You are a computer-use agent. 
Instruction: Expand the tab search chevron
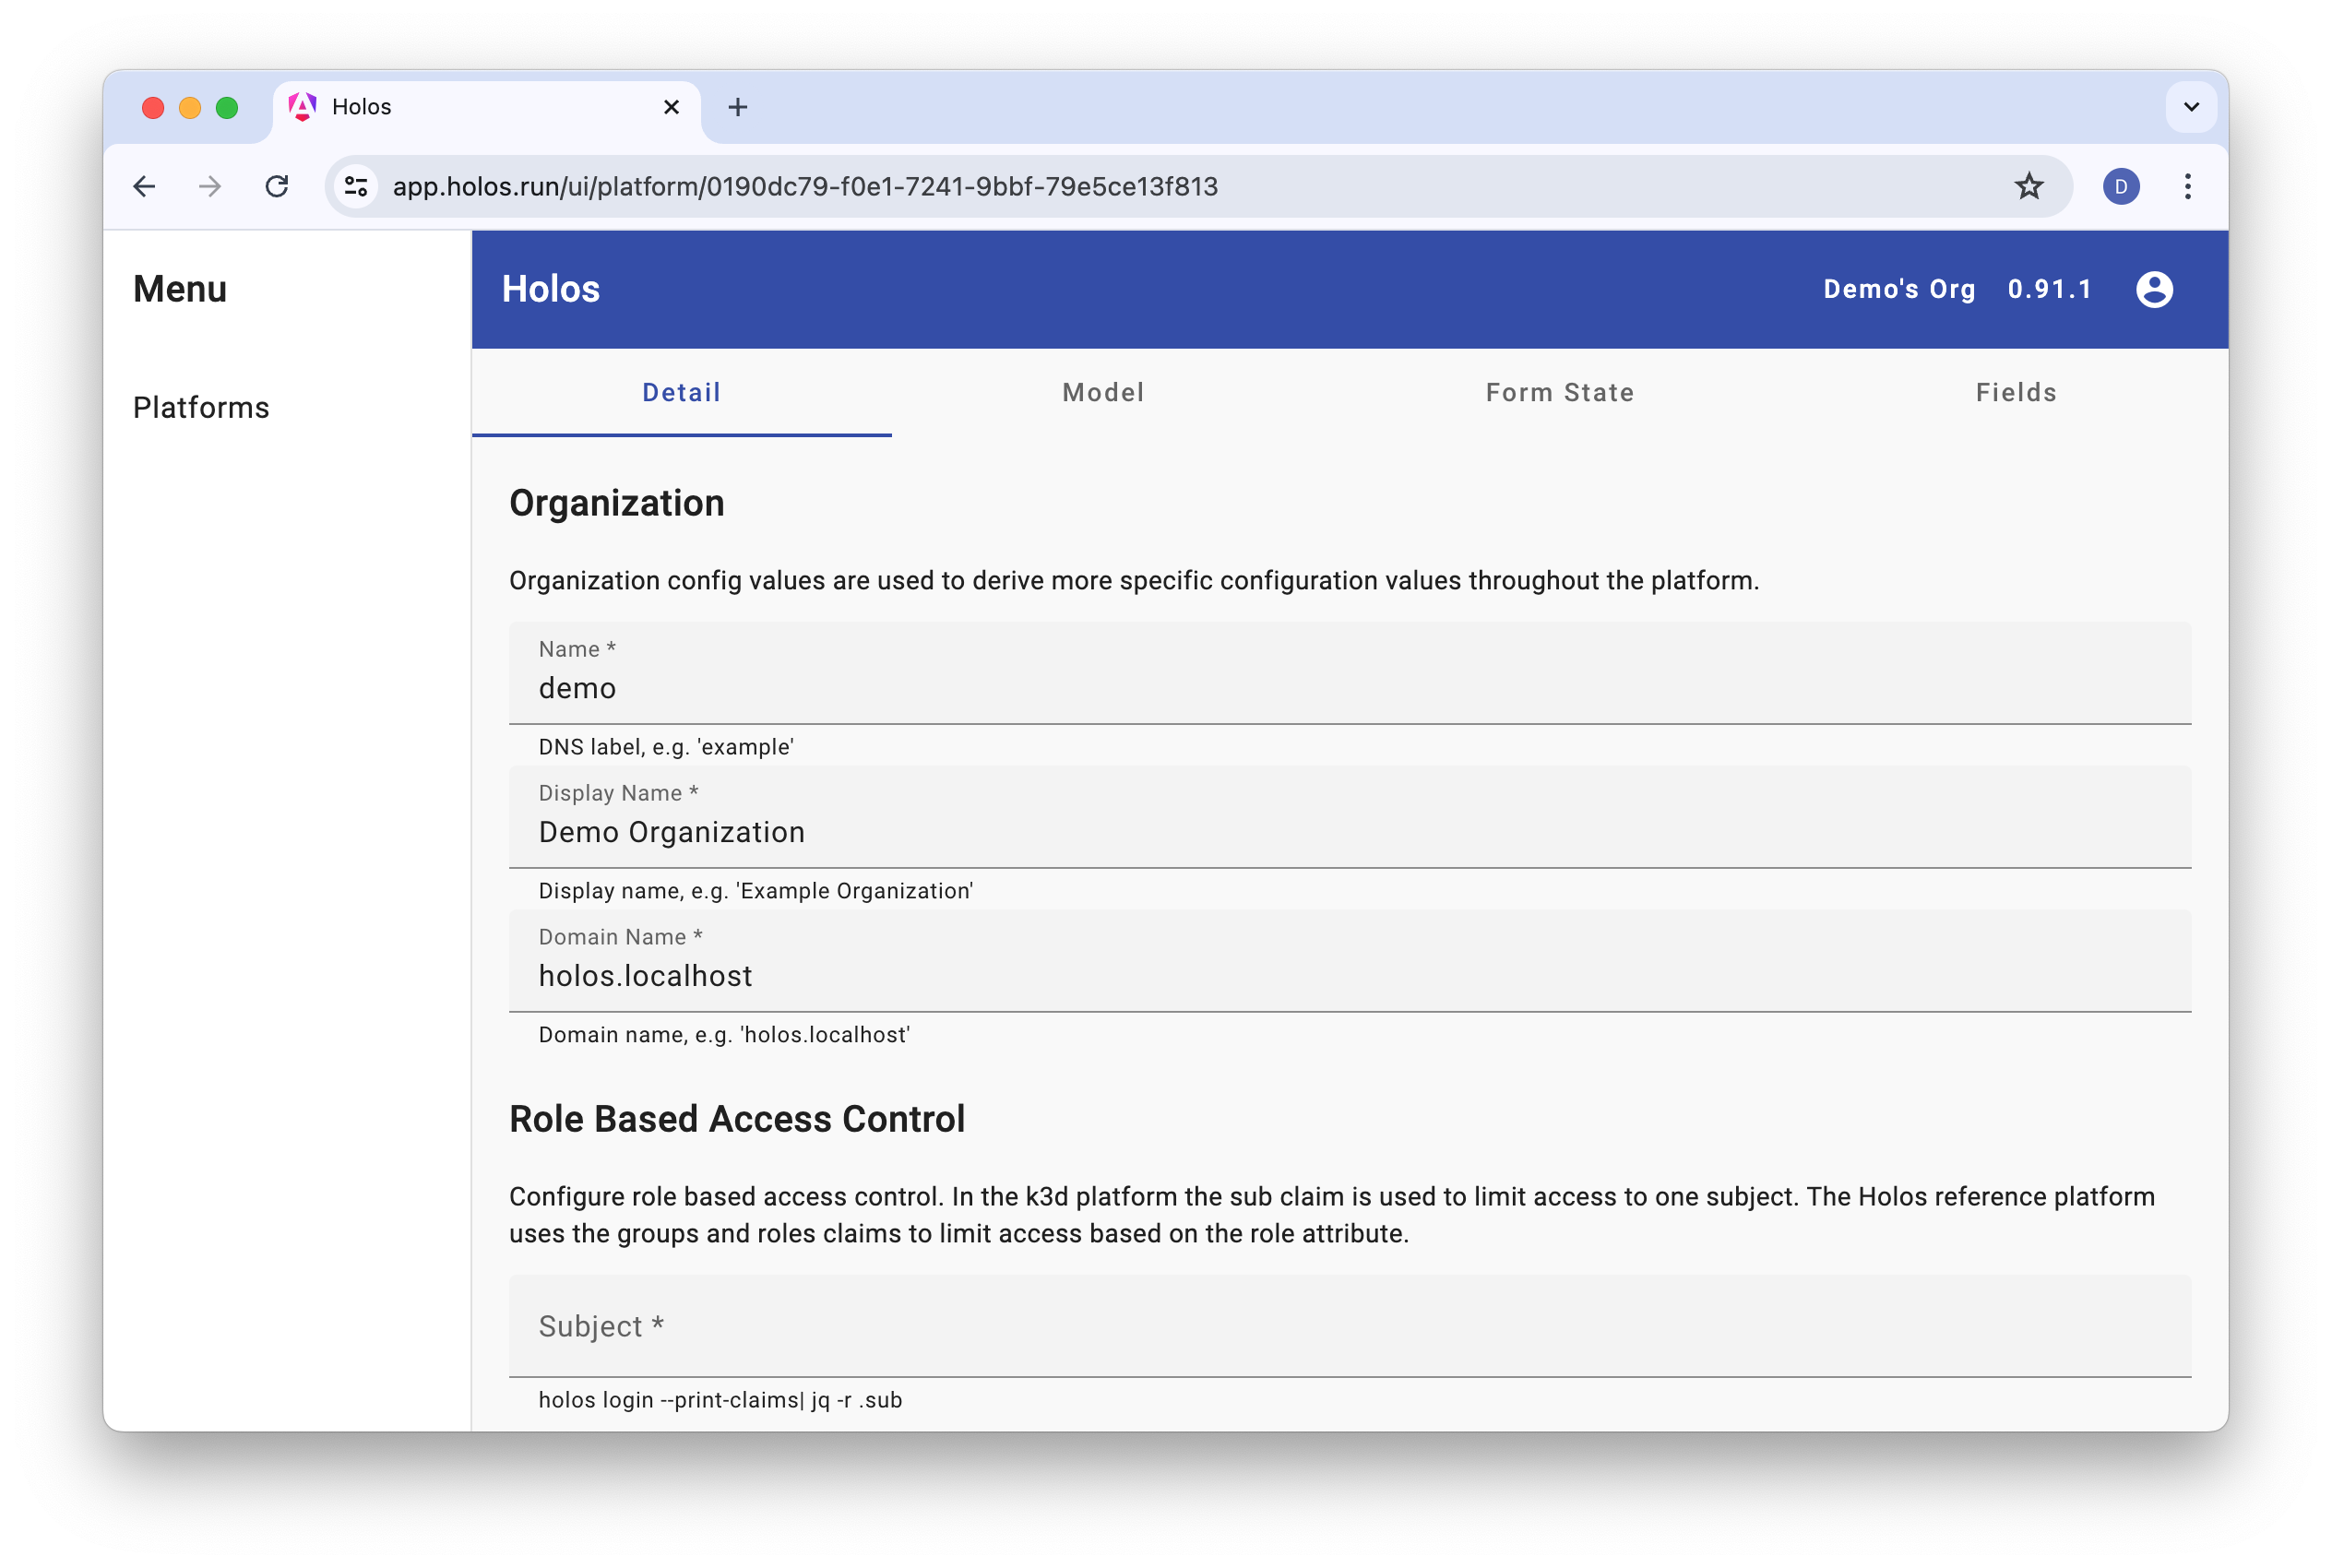(2190, 107)
